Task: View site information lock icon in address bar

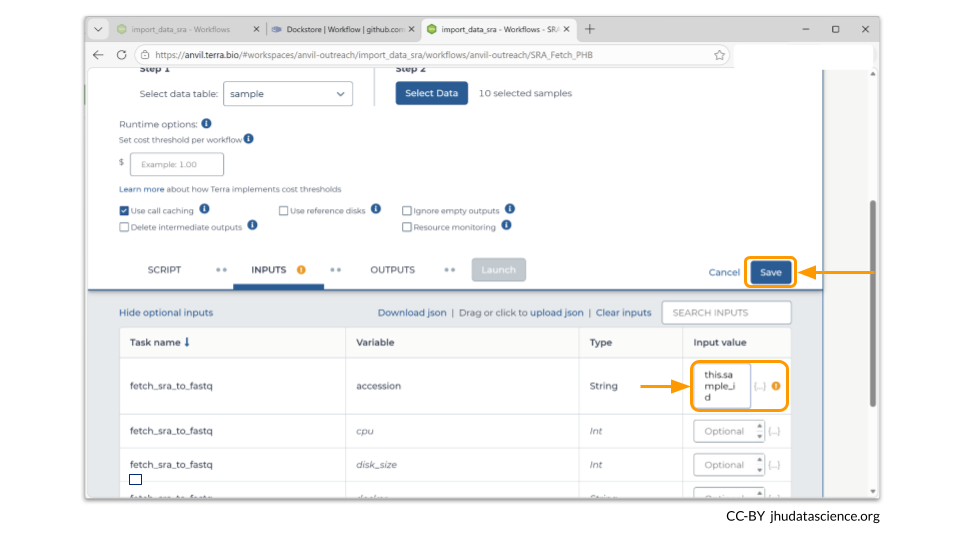Action: pyautogui.click(x=144, y=55)
